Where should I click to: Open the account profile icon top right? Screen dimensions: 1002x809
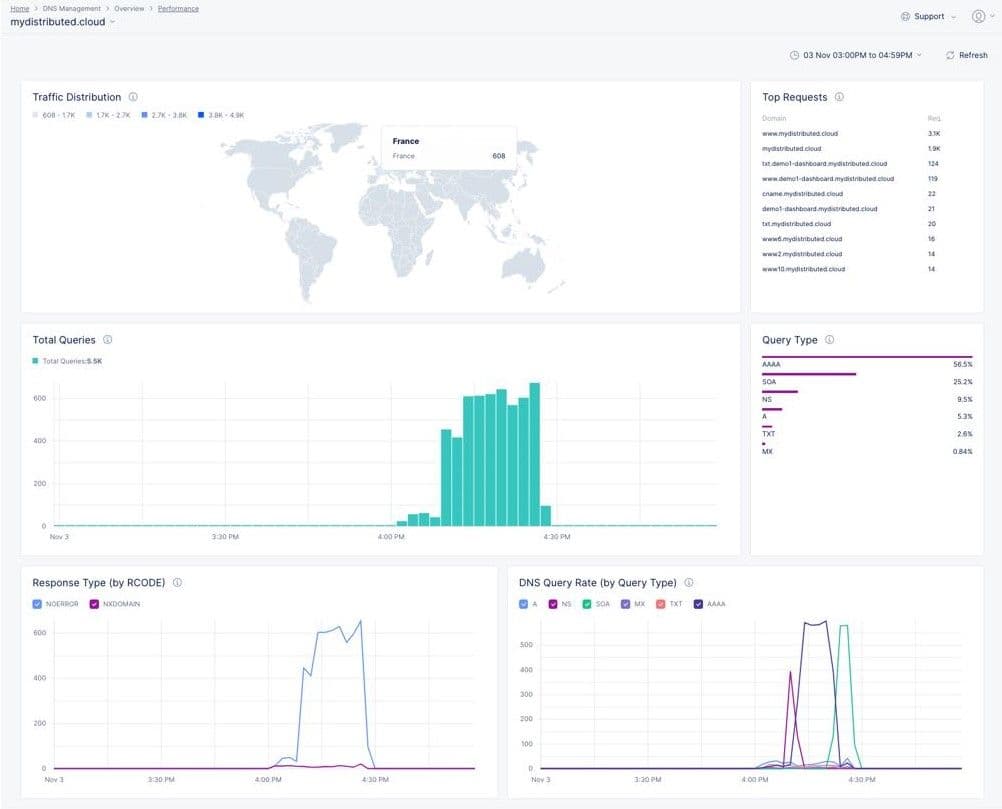pos(978,16)
